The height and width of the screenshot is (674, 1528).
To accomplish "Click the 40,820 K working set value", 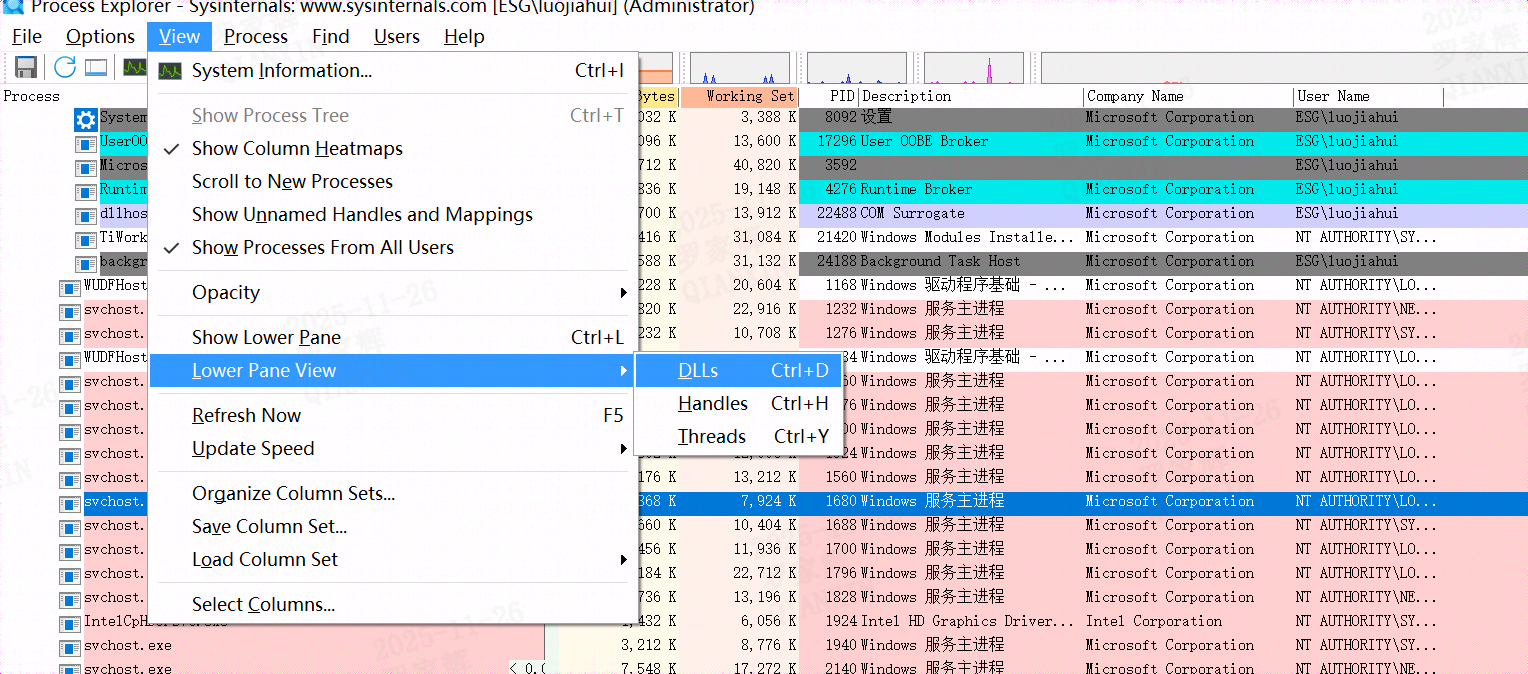I will coord(764,165).
